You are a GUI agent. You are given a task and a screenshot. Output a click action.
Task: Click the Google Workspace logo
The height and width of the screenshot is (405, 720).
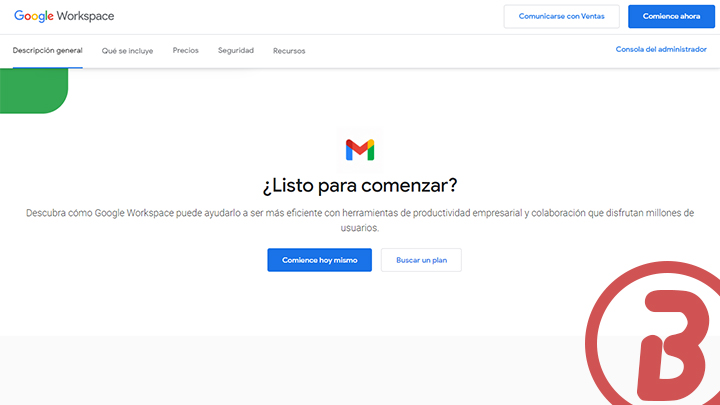(64, 16)
